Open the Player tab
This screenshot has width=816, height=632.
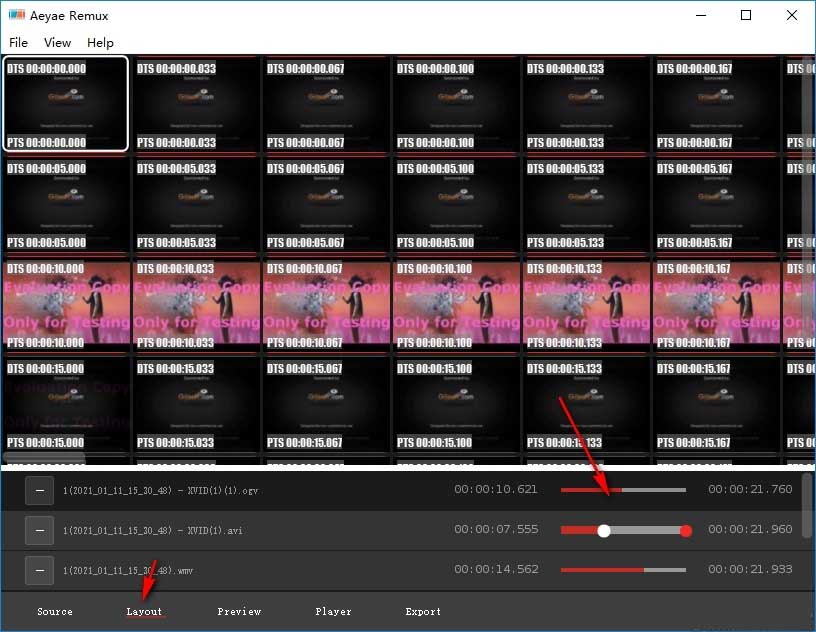tap(333, 611)
